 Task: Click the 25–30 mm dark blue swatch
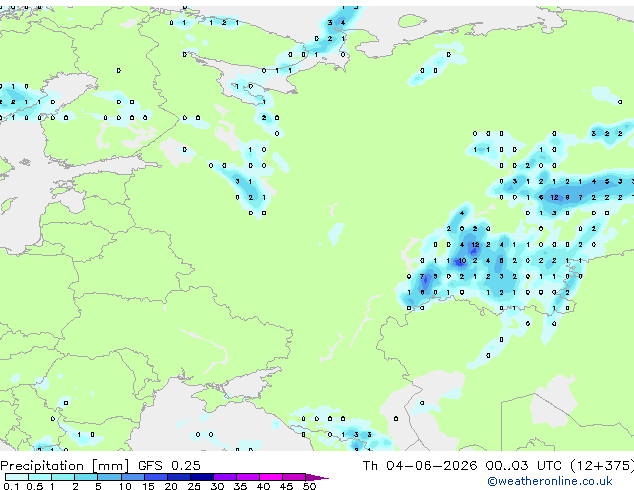click(202, 477)
